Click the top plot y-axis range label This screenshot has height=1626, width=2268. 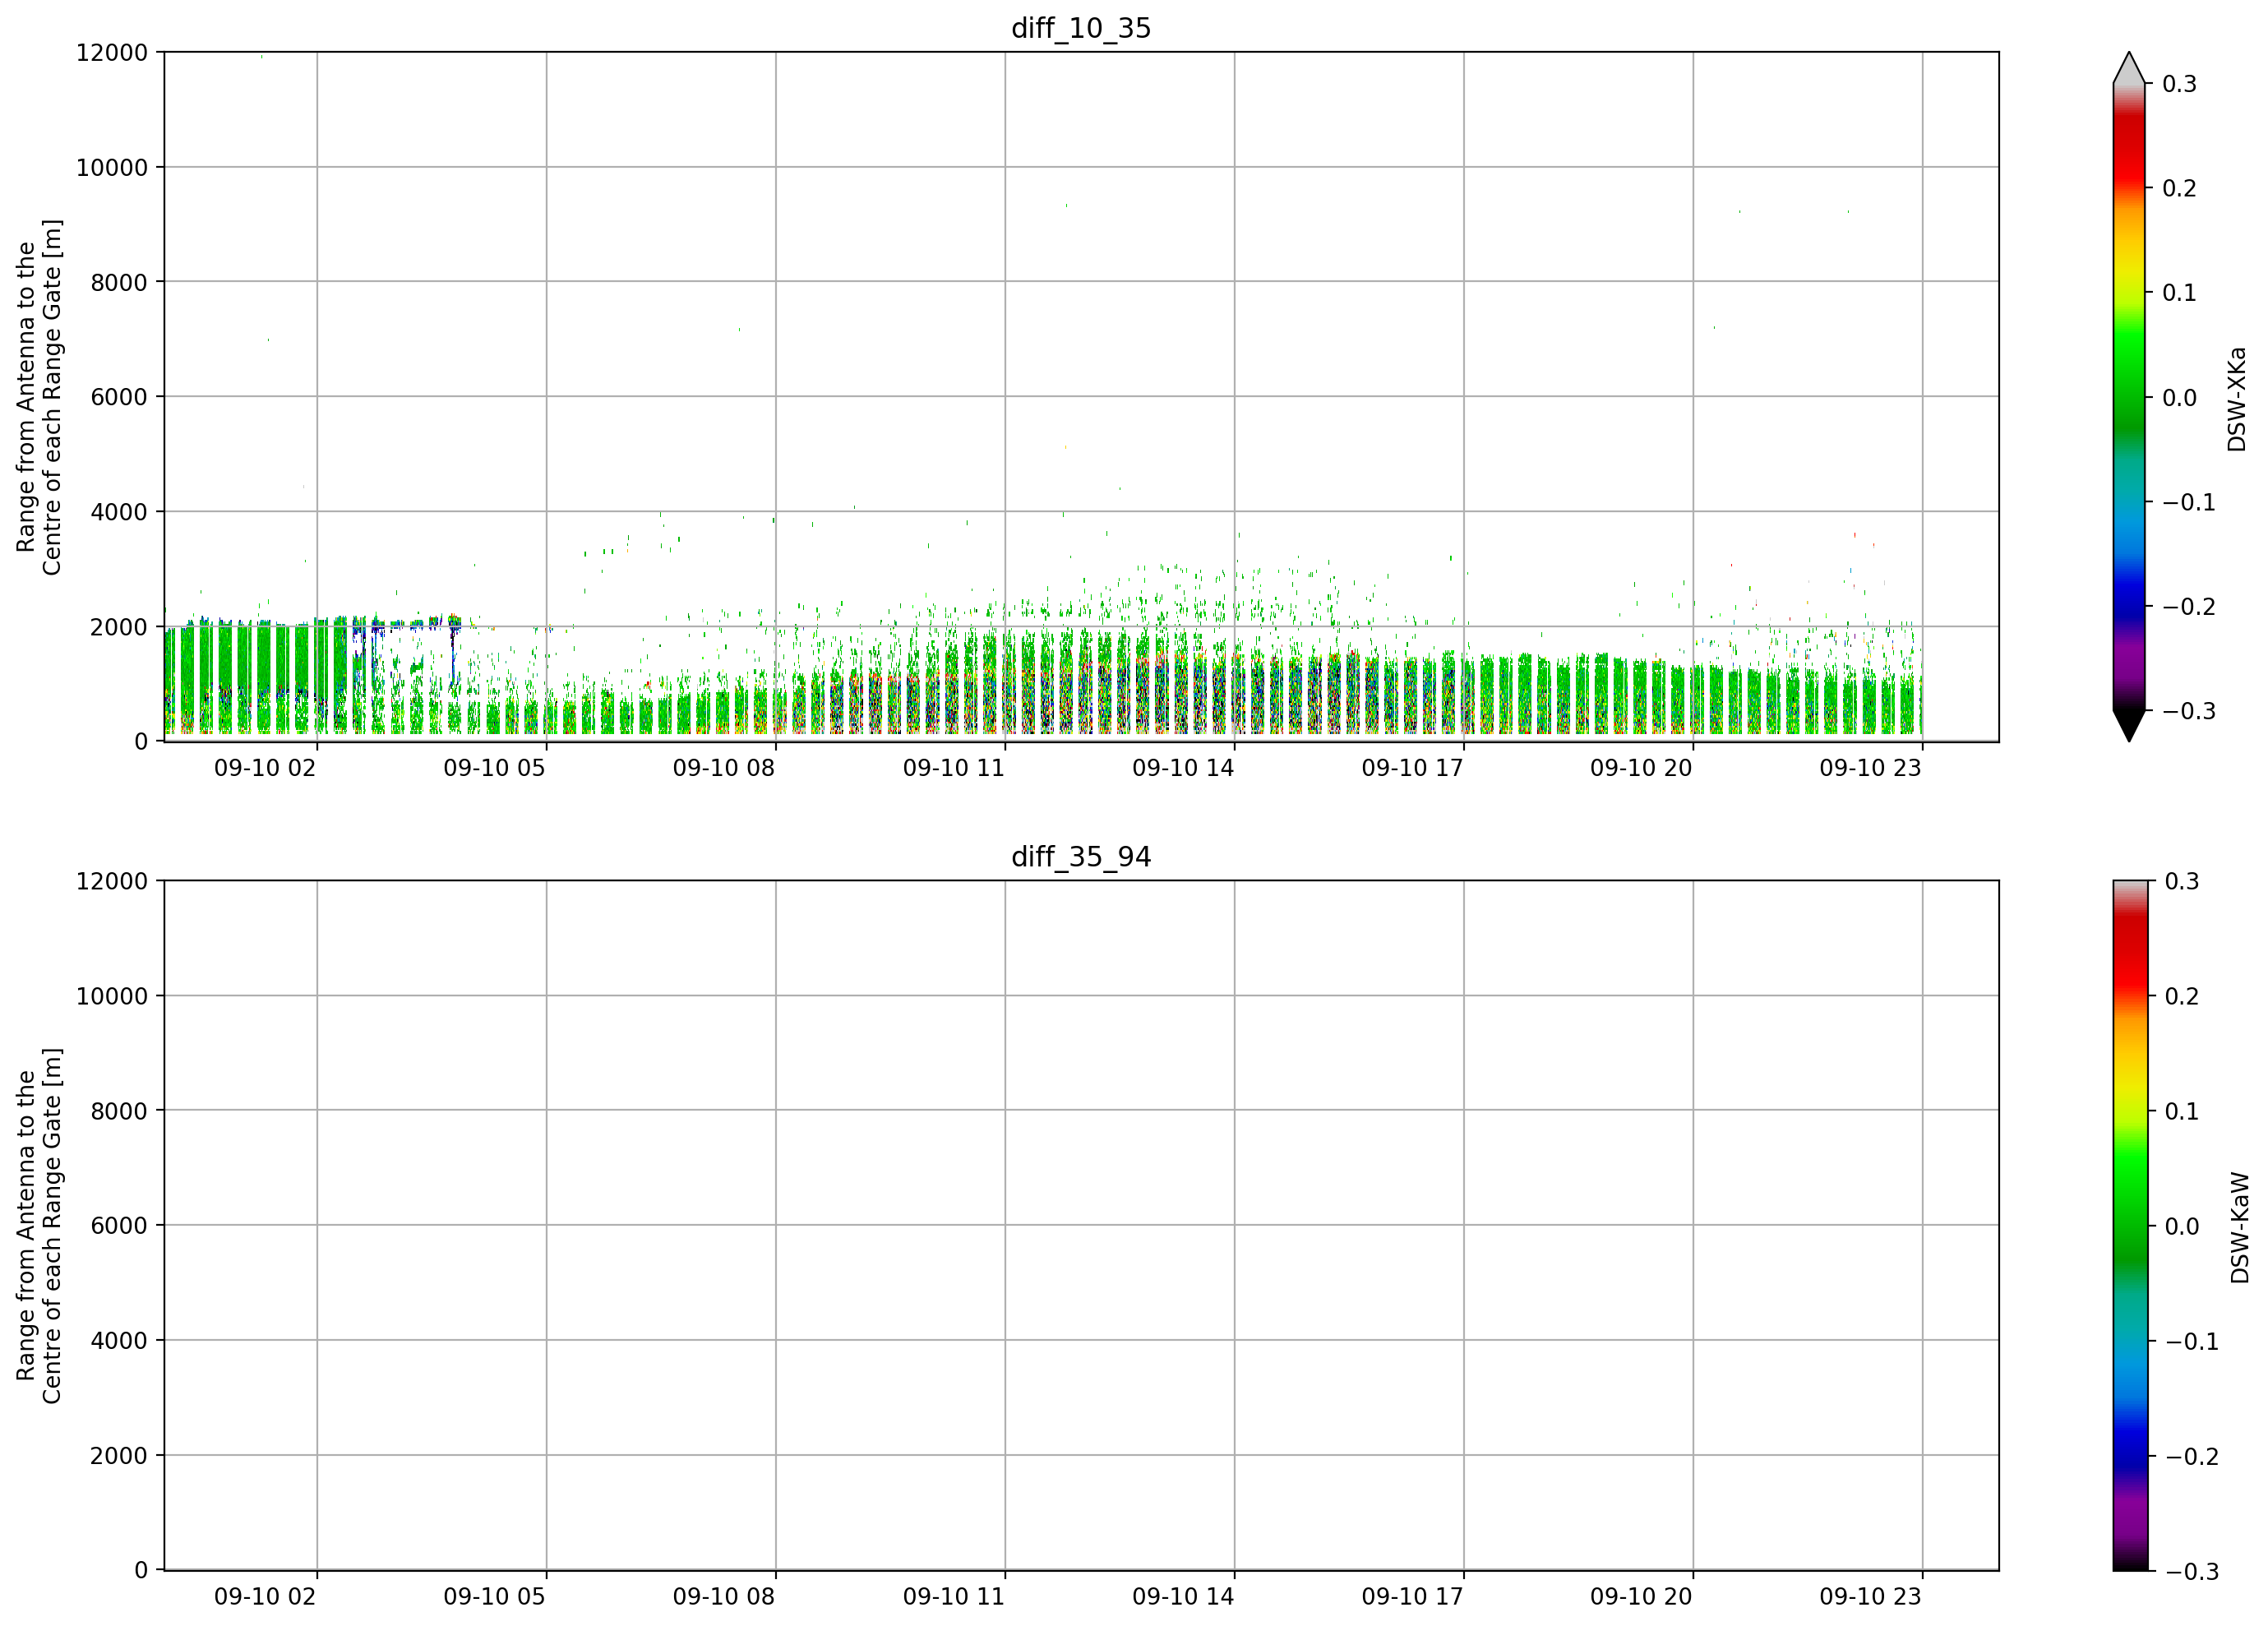(x=39, y=397)
